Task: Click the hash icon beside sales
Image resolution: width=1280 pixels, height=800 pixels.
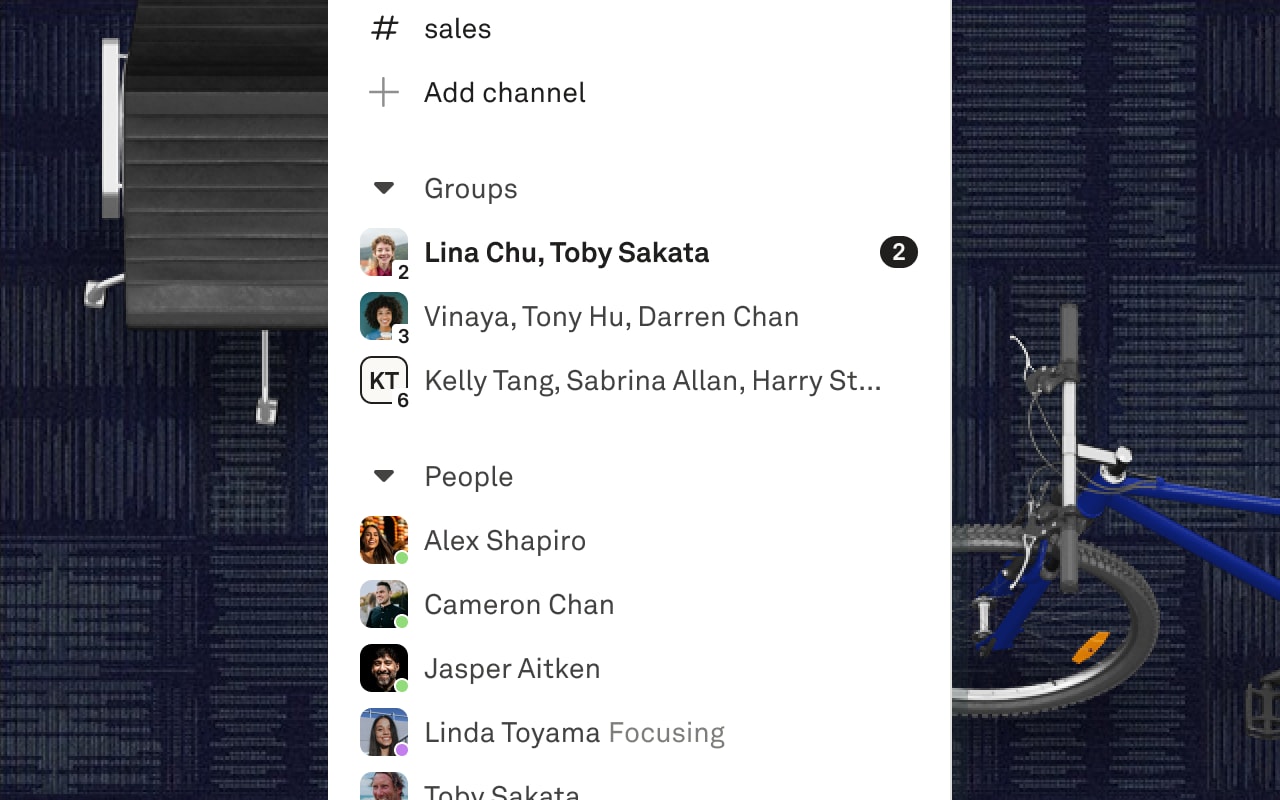Action: [384, 28]
